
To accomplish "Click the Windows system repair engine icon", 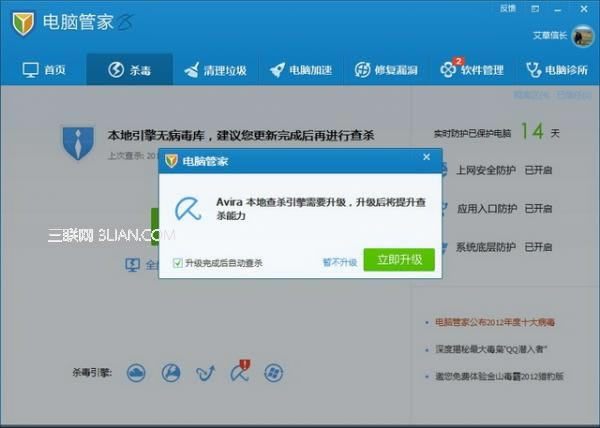I will tap(272, 373).
